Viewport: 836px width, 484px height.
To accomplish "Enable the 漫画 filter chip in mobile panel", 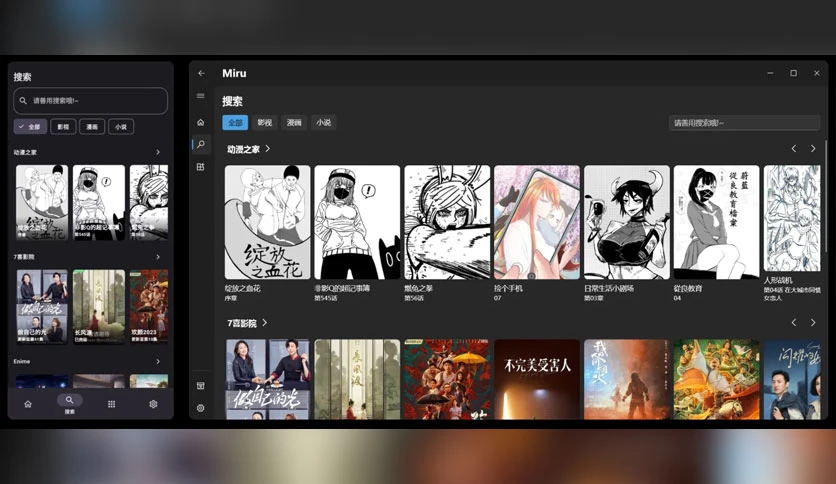I will [x=92, y=127].
